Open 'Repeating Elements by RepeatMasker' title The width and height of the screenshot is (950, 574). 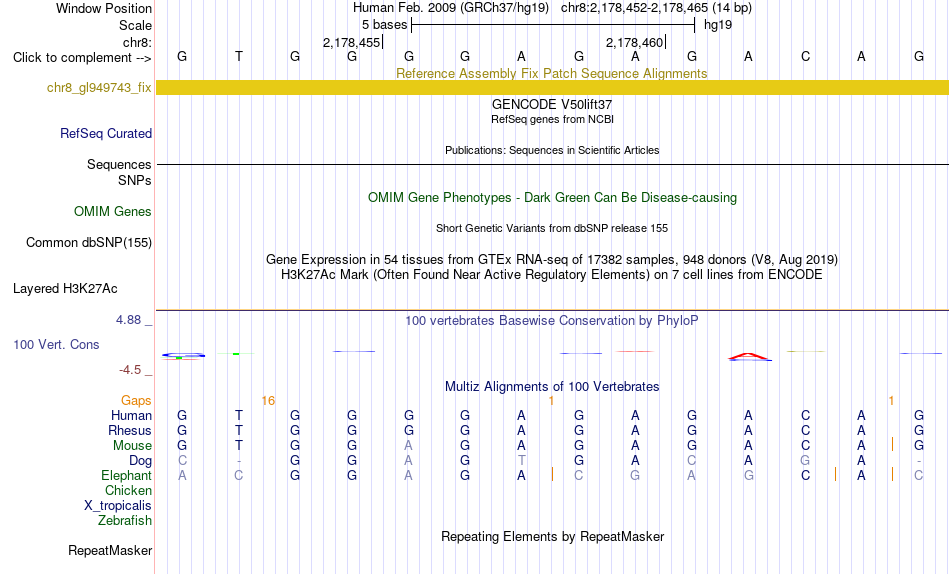tap(553, 536)
